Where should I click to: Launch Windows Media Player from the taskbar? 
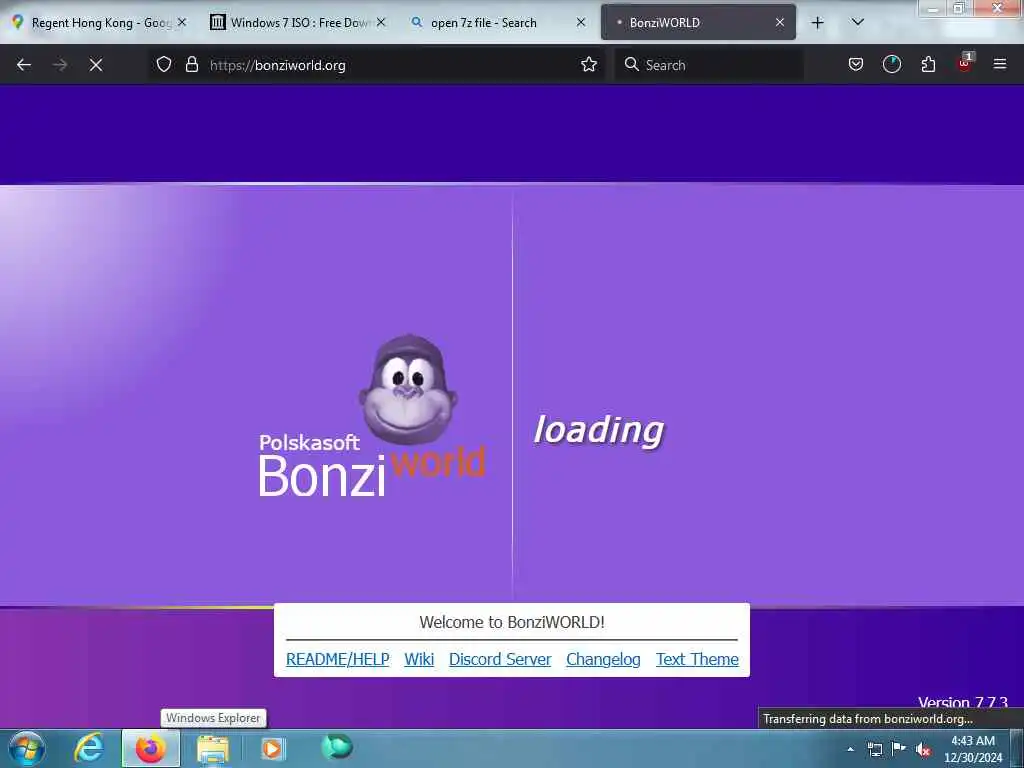[272, 748]
